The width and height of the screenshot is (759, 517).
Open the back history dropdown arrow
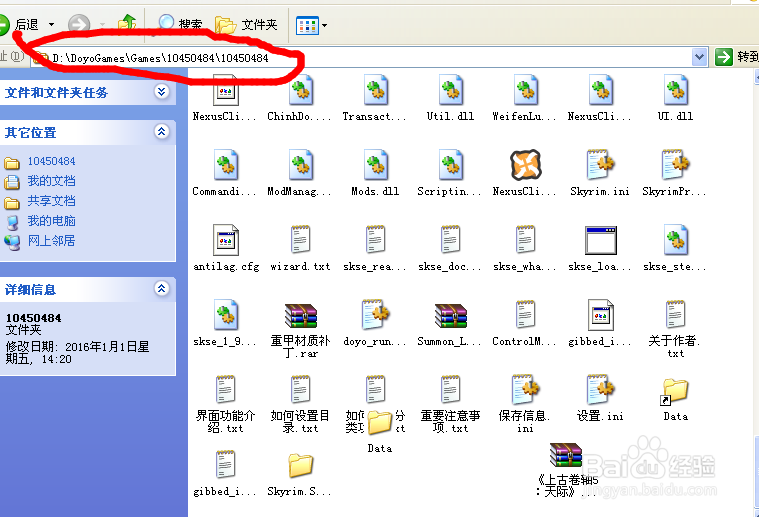coord(51,24)
